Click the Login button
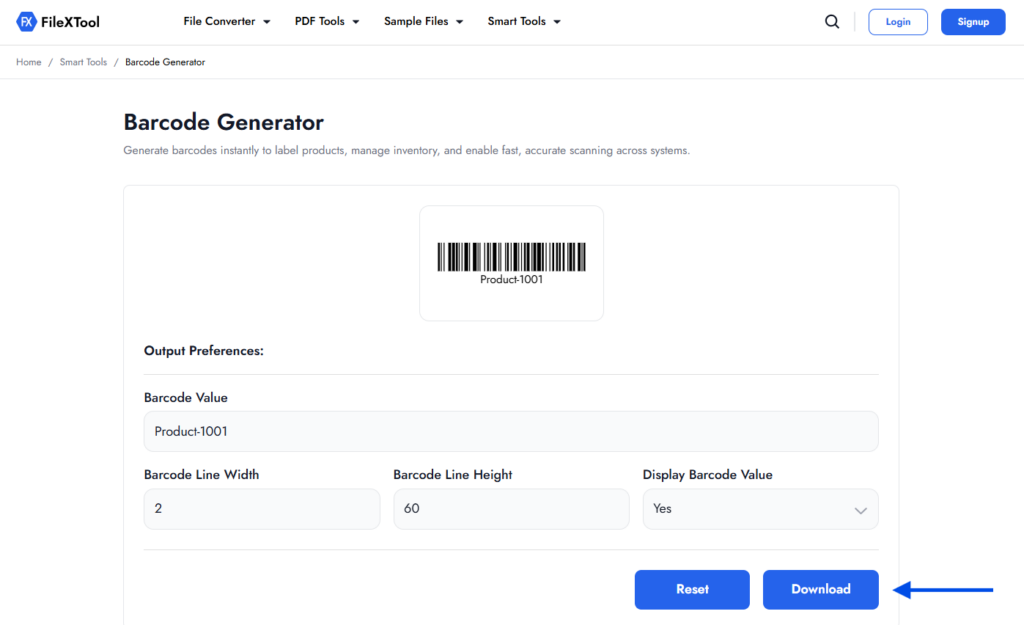This screenshot has width=1024, height=625. pos(897,21)
